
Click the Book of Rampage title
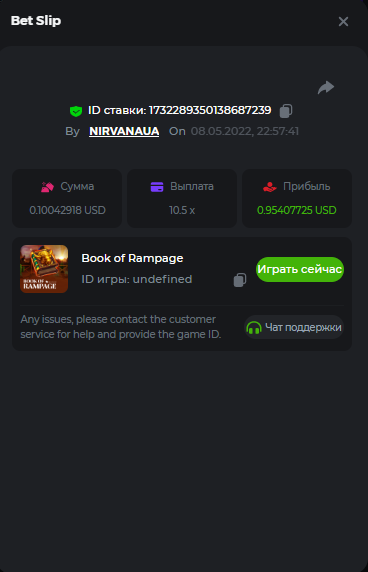coord(132,258)
